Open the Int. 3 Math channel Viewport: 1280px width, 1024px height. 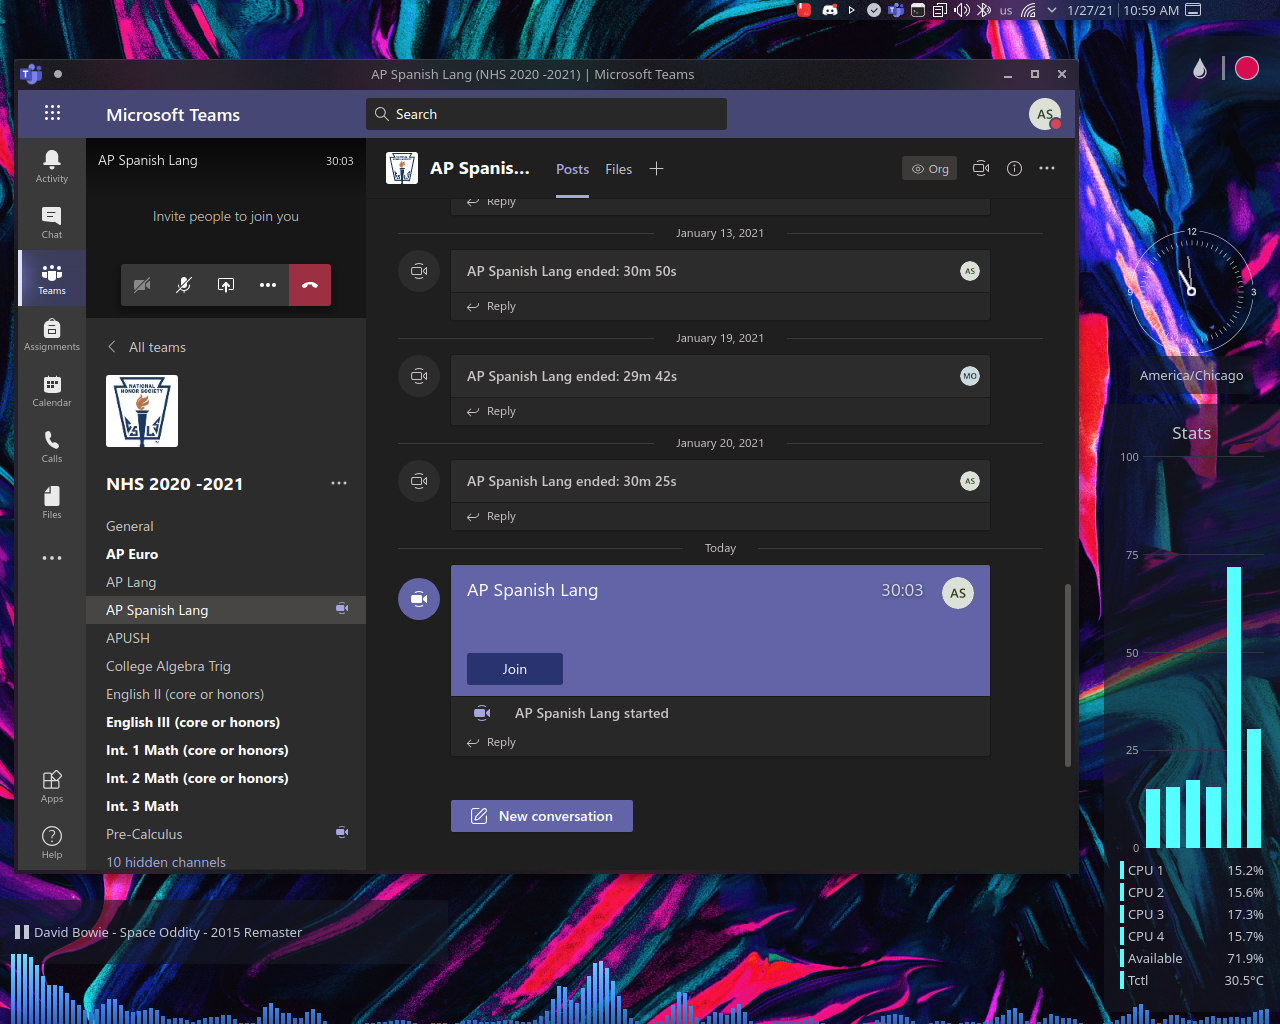[226, 806]
